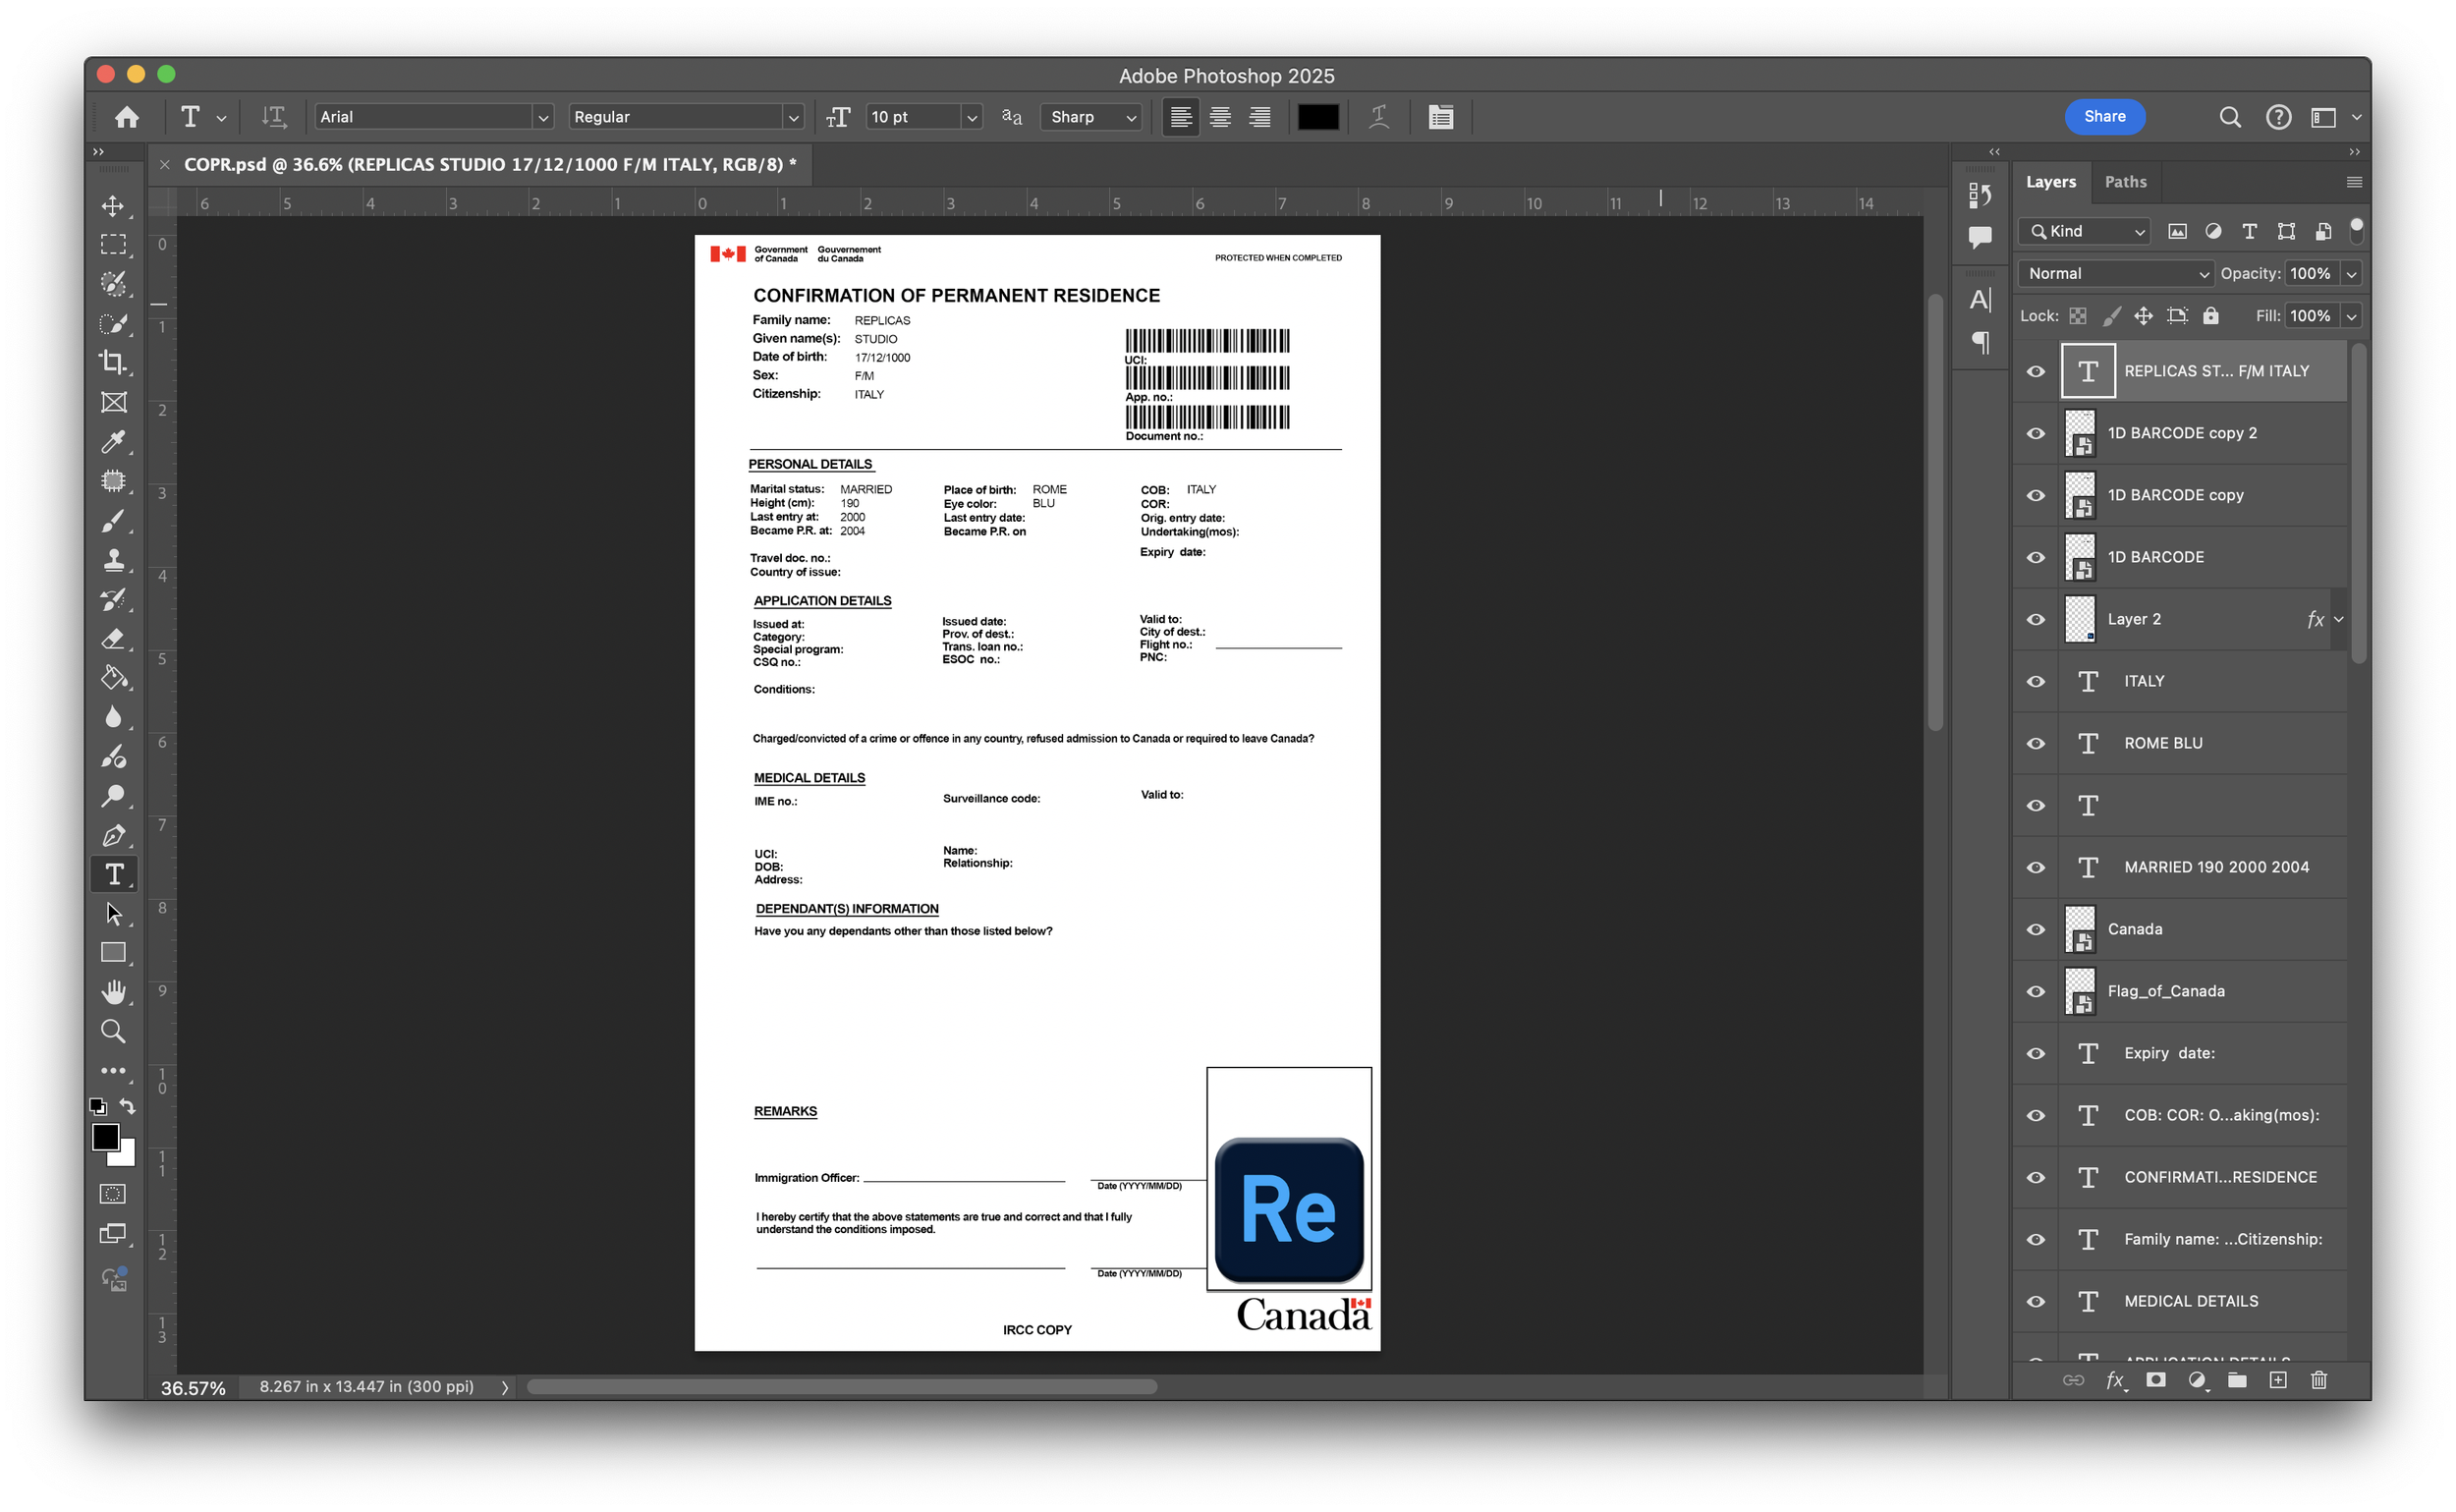Image resolution: width=2456 pixels, height=1512 pixels.
Task: Hide the ROME BLU text layer
Action: (x=2035, y=743)
